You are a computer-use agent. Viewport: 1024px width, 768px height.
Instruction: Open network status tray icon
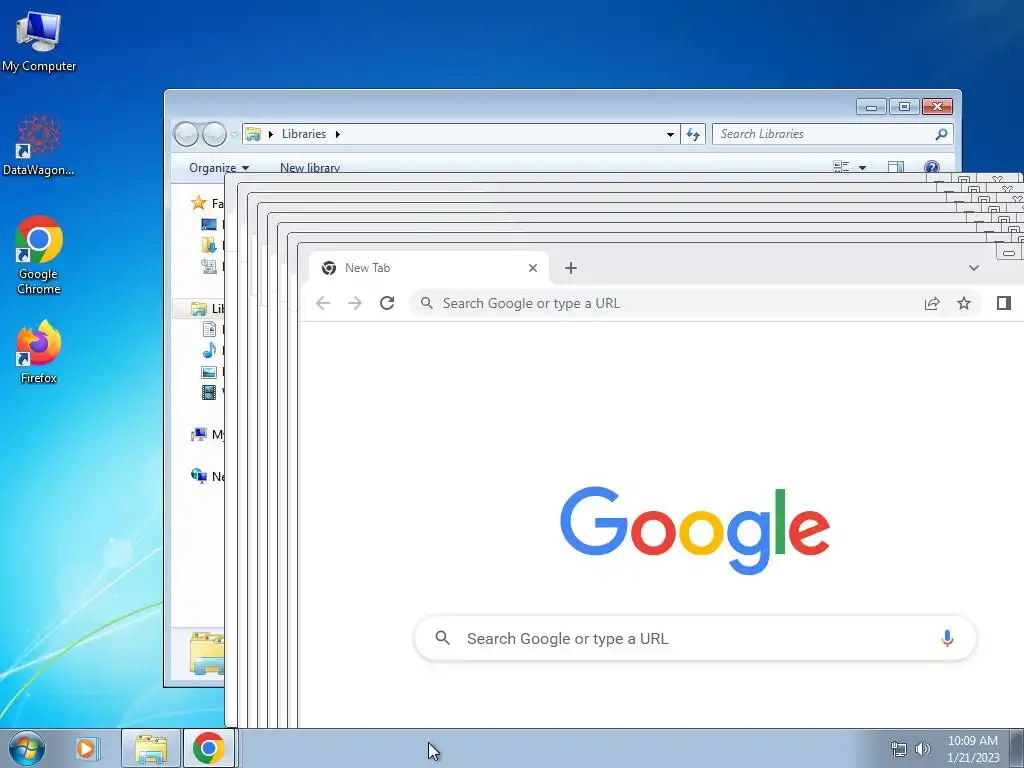899,749
